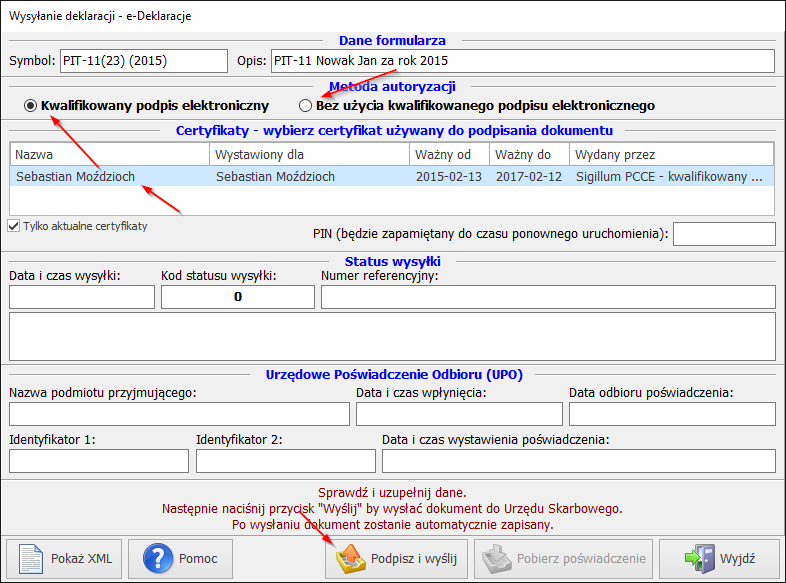Click the Podpisz i wyślij upload icon

(x=350, y=558)
